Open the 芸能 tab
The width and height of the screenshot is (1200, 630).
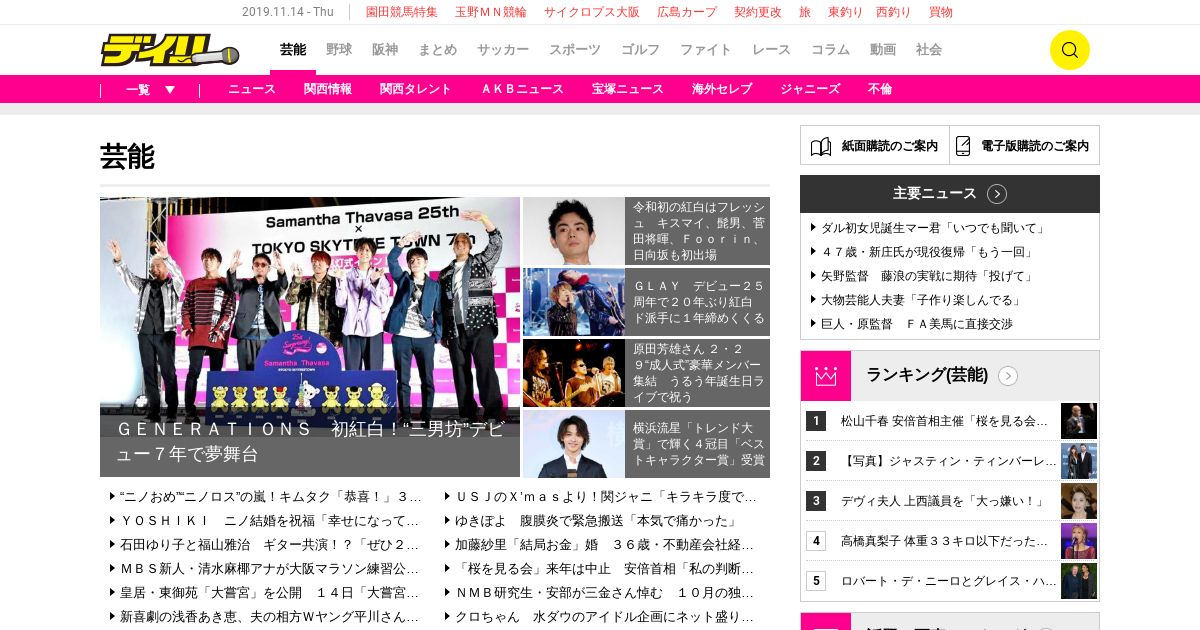point(293,50)
